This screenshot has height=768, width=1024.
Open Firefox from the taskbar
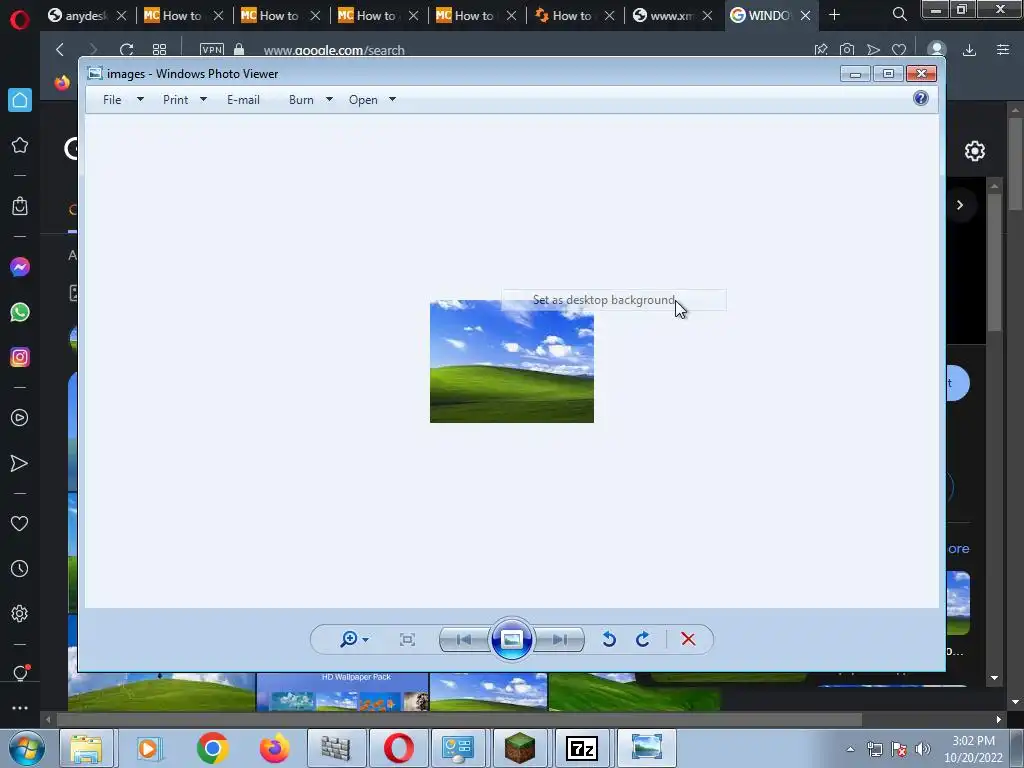point(274,748)
